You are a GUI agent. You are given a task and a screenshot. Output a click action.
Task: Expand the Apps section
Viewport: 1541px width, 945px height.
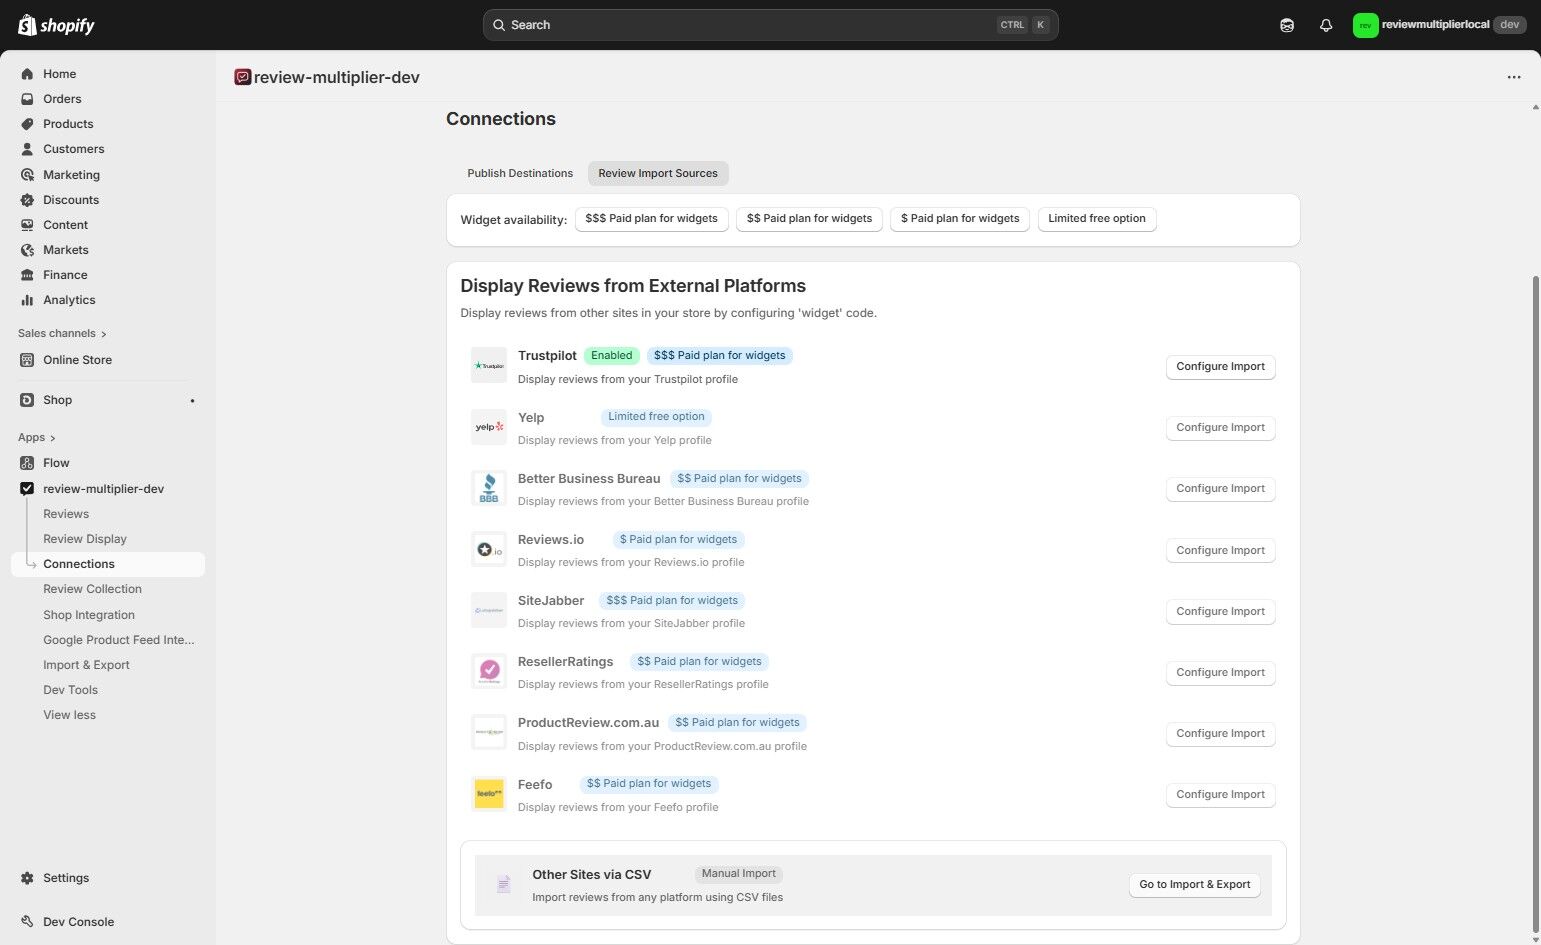(x=37, y=438)
